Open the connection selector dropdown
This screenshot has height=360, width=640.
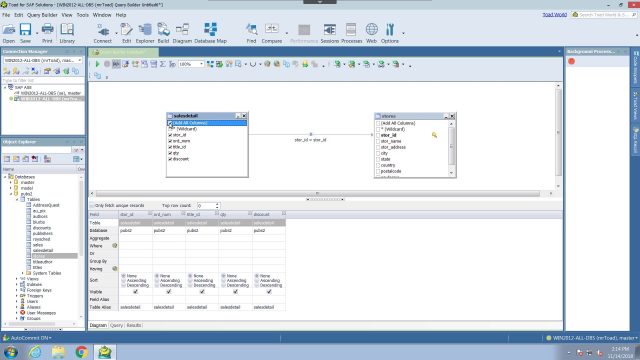(x=80, y=60)
